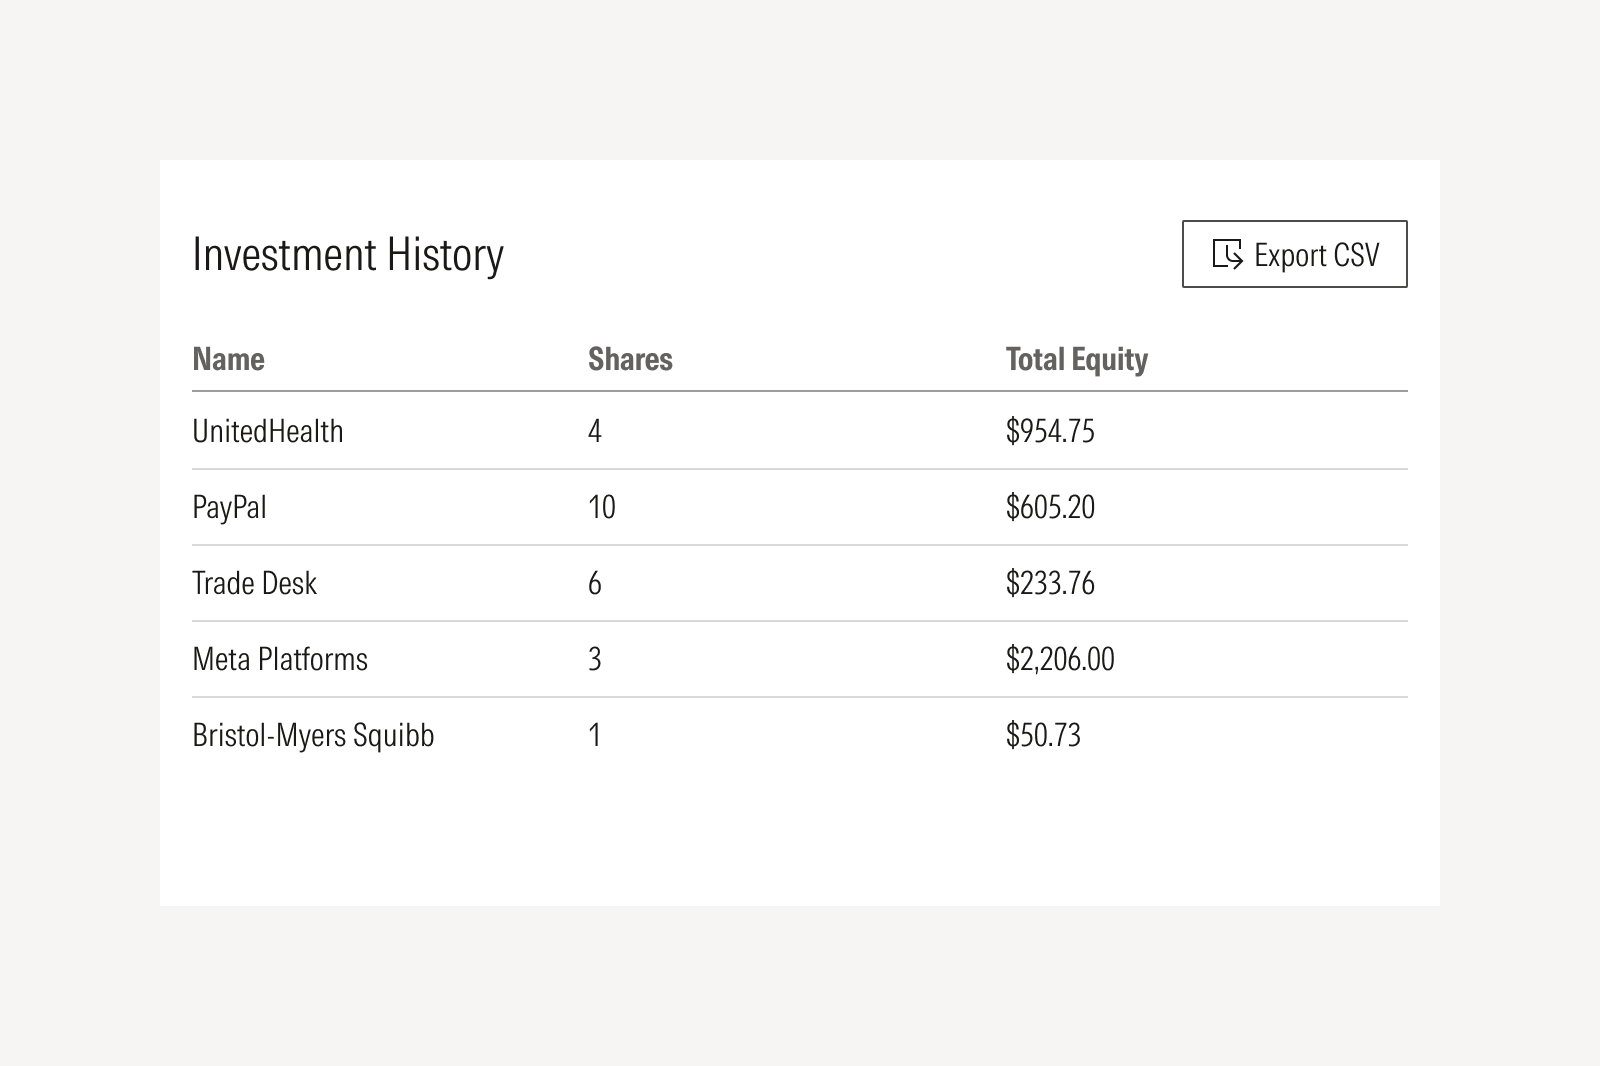Viewport: 1600px width, 1066px height.
Task: Click the Export CSV button
Action: point(1294,254)
